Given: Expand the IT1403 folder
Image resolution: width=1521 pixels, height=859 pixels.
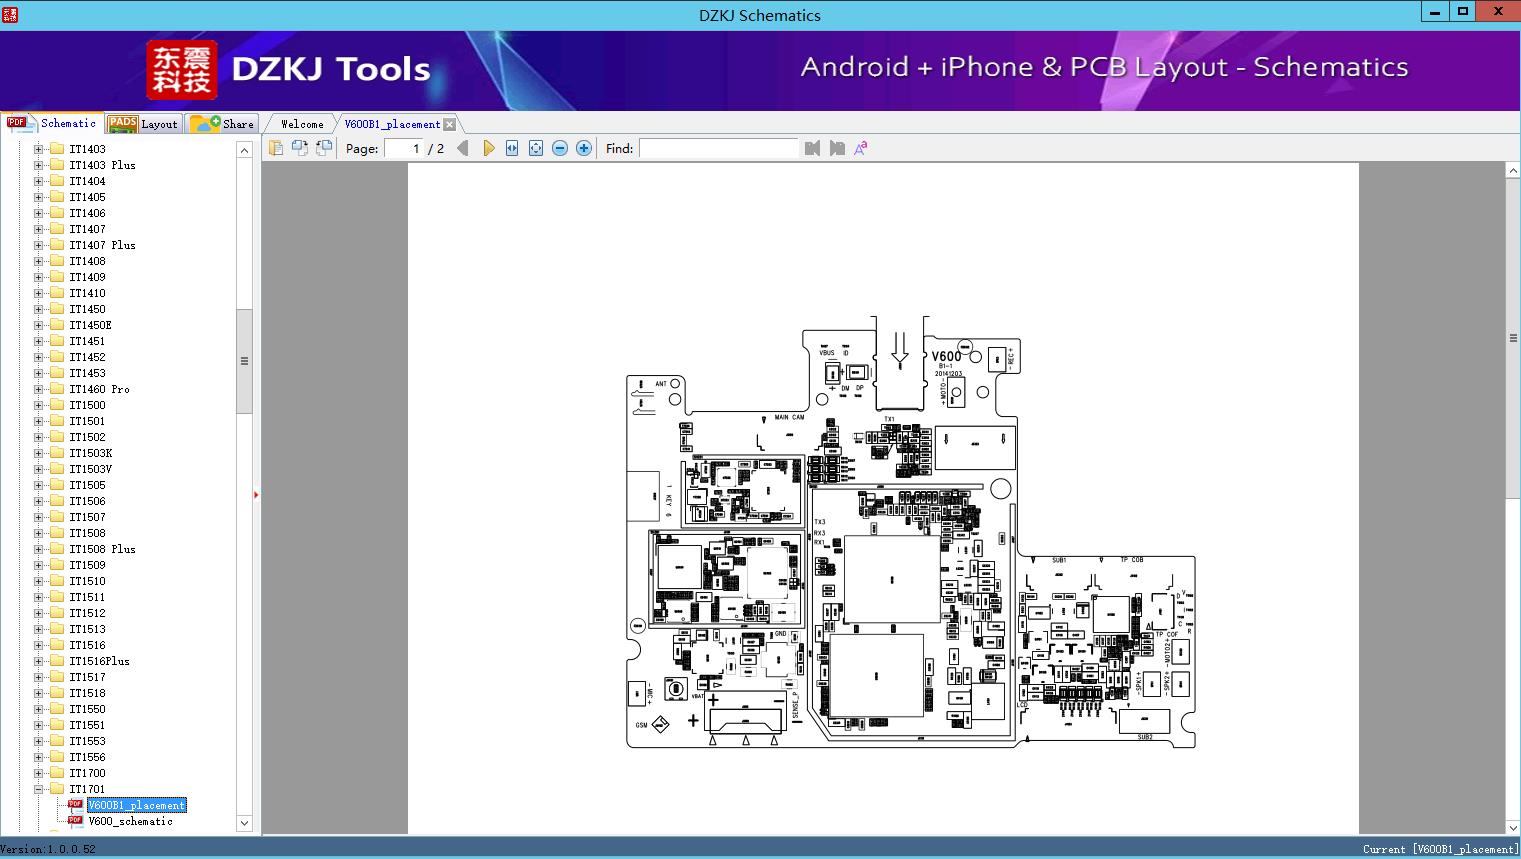Looking at the screenshot, I should coord(39,149).
